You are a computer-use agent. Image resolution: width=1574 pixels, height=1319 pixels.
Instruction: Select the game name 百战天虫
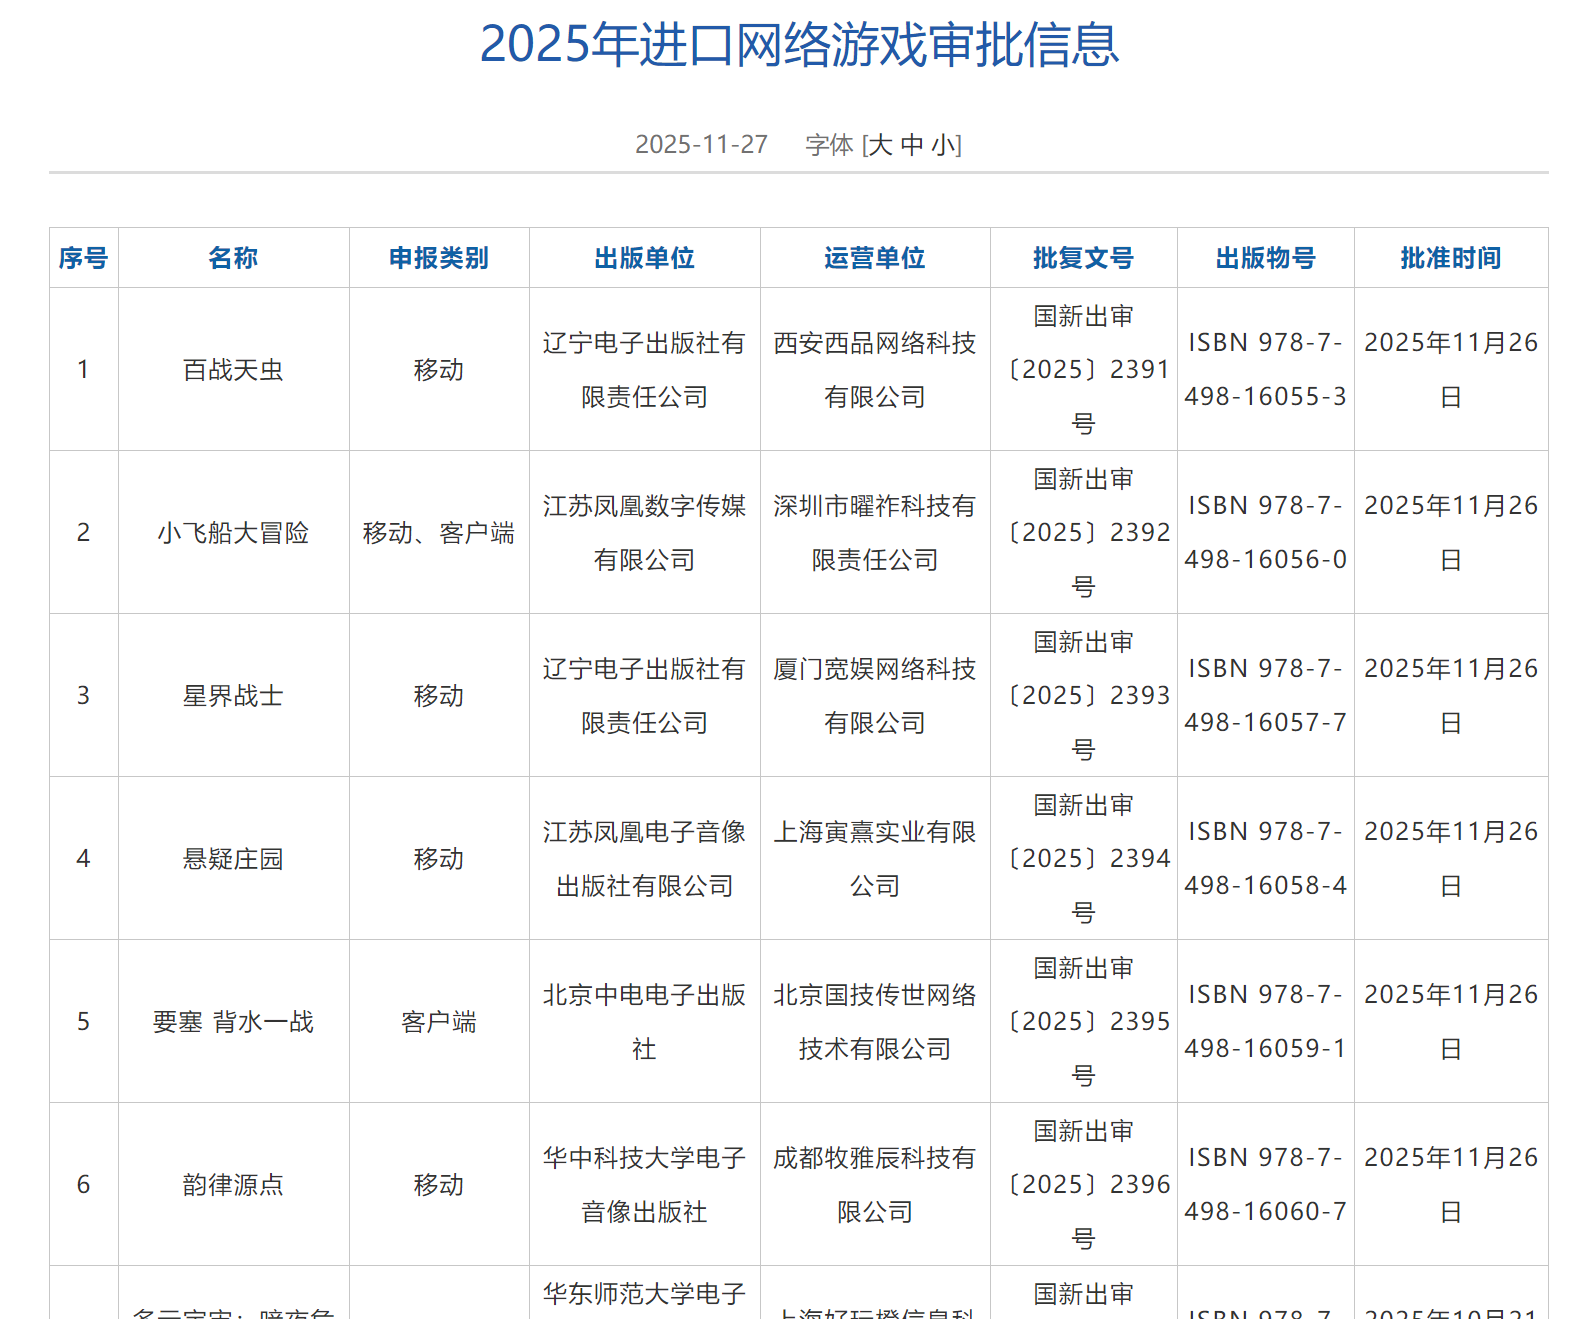coord(233,370)
